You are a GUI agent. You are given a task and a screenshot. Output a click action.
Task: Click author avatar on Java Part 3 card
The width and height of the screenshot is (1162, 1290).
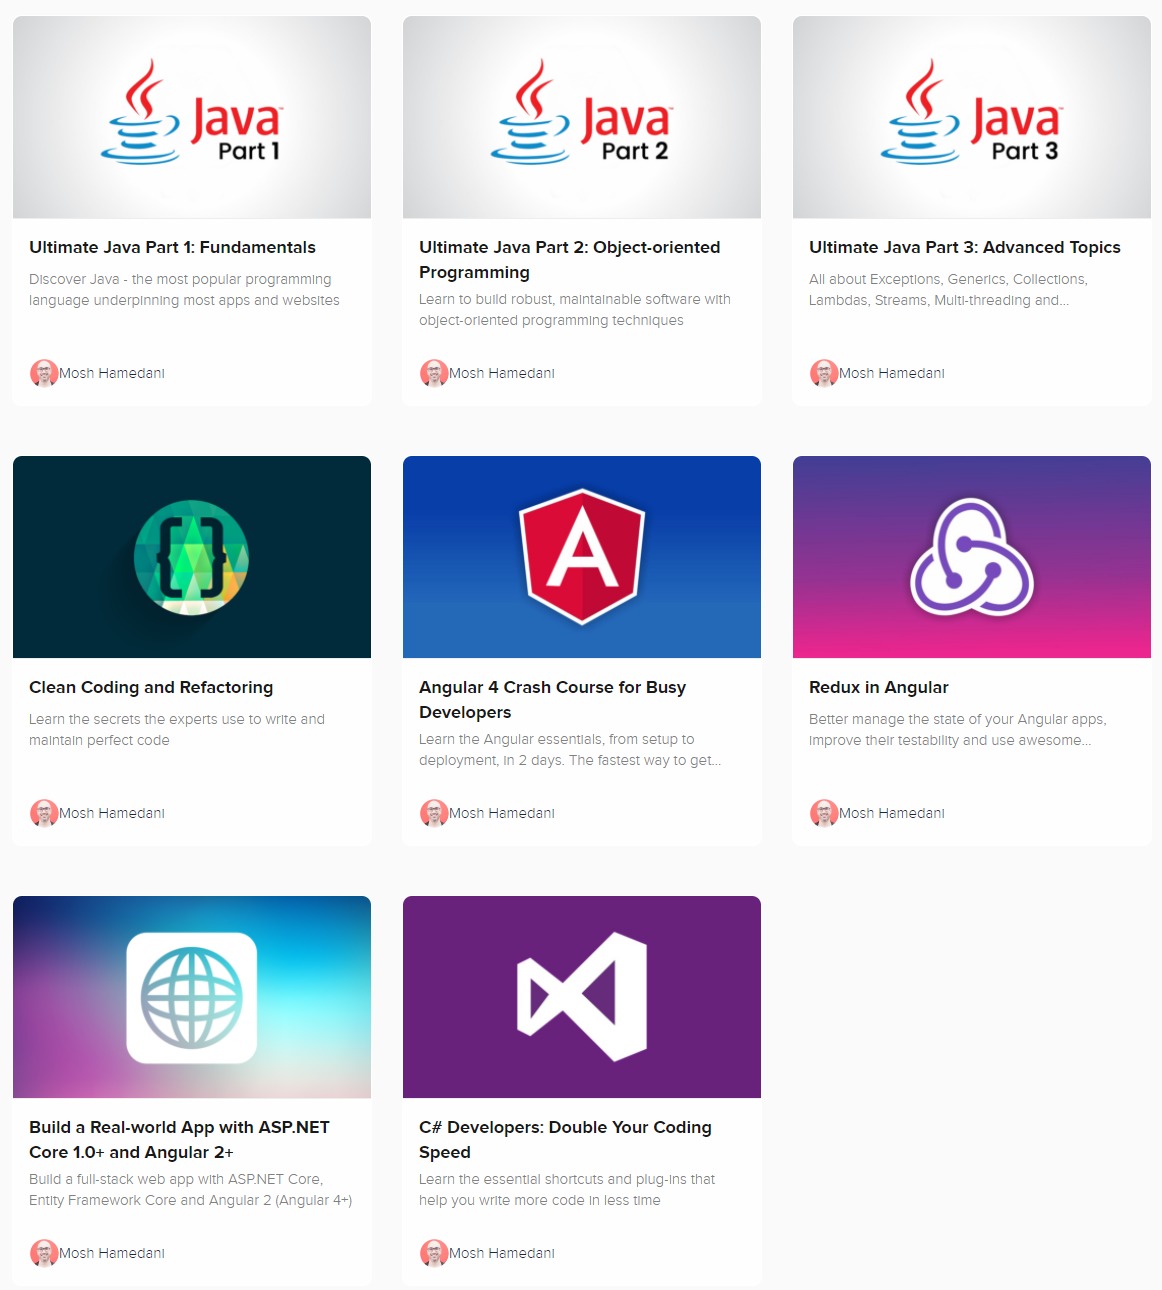(824, 373)
